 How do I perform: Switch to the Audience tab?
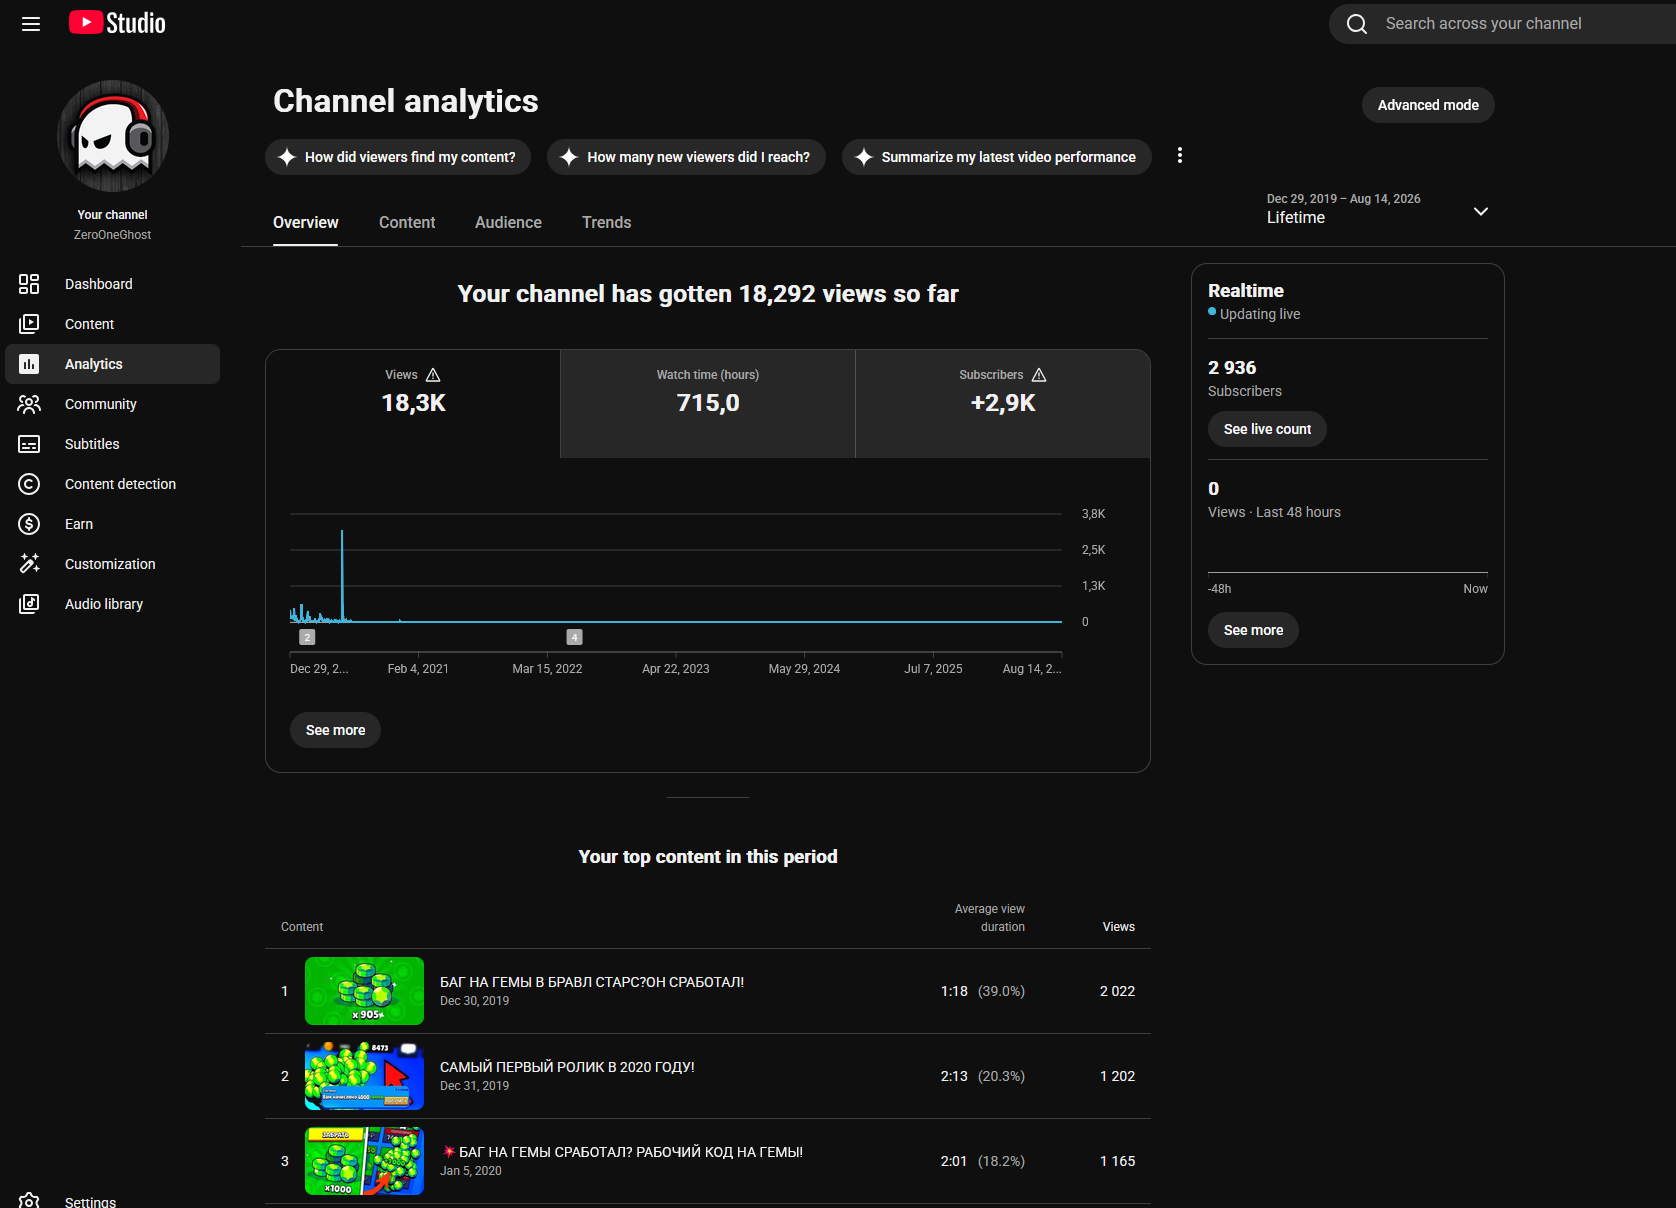508,222
